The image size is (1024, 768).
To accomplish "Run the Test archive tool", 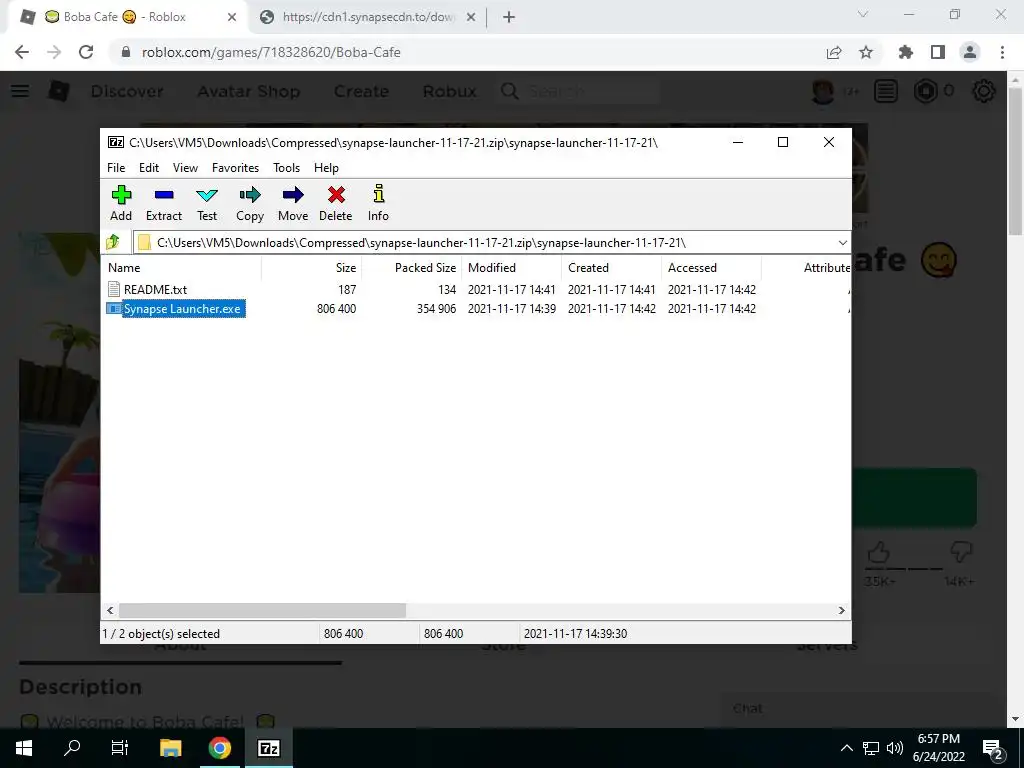I will [x=207, y=195].
